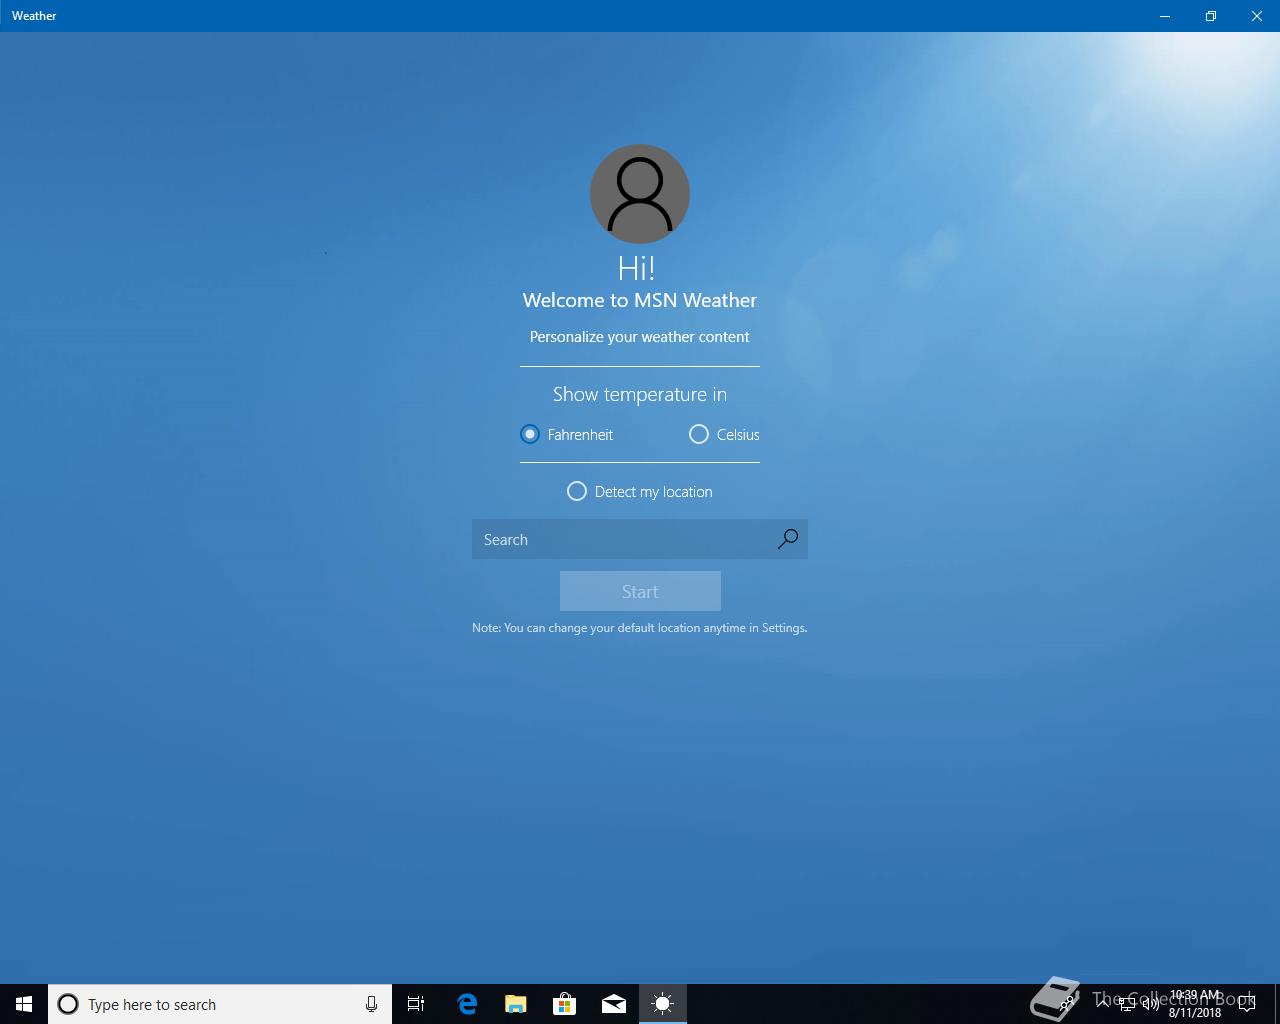Select the Celsius temperature option
1280x1024 pixels.
(724, 434)
